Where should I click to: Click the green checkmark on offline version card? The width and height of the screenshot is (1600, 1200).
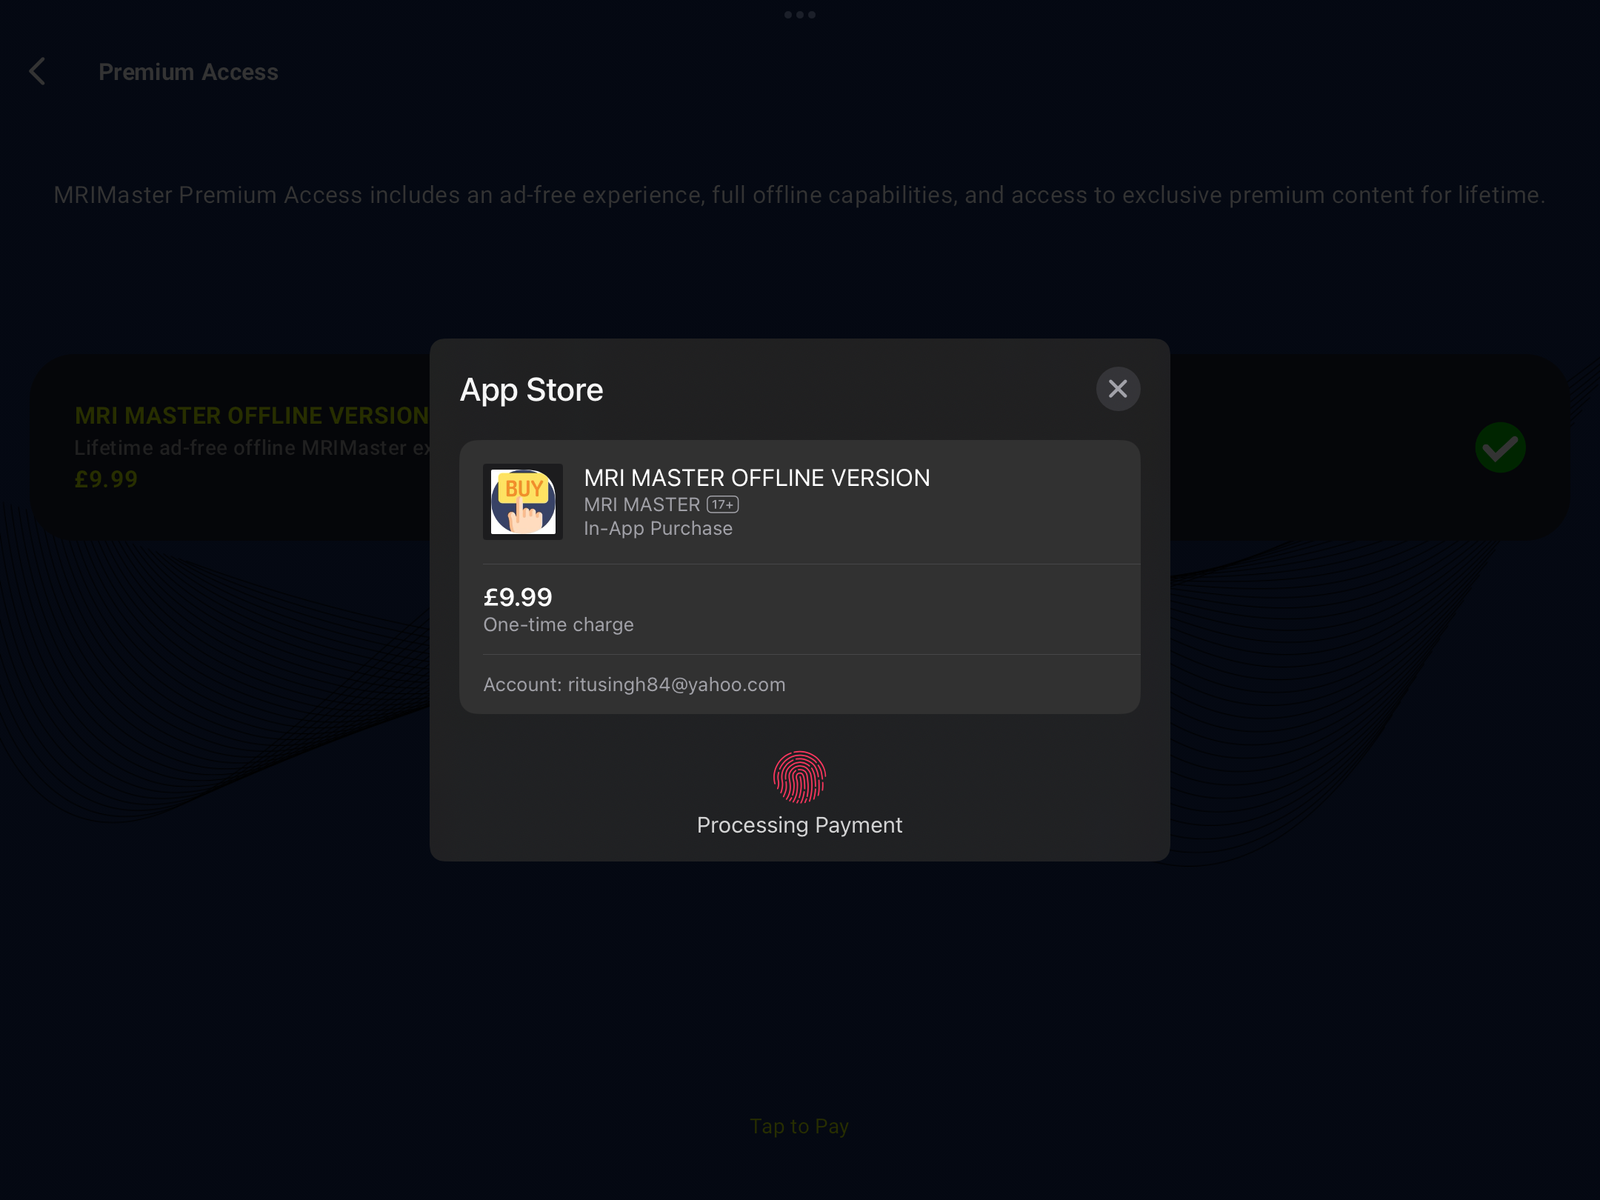(1500, 447)
